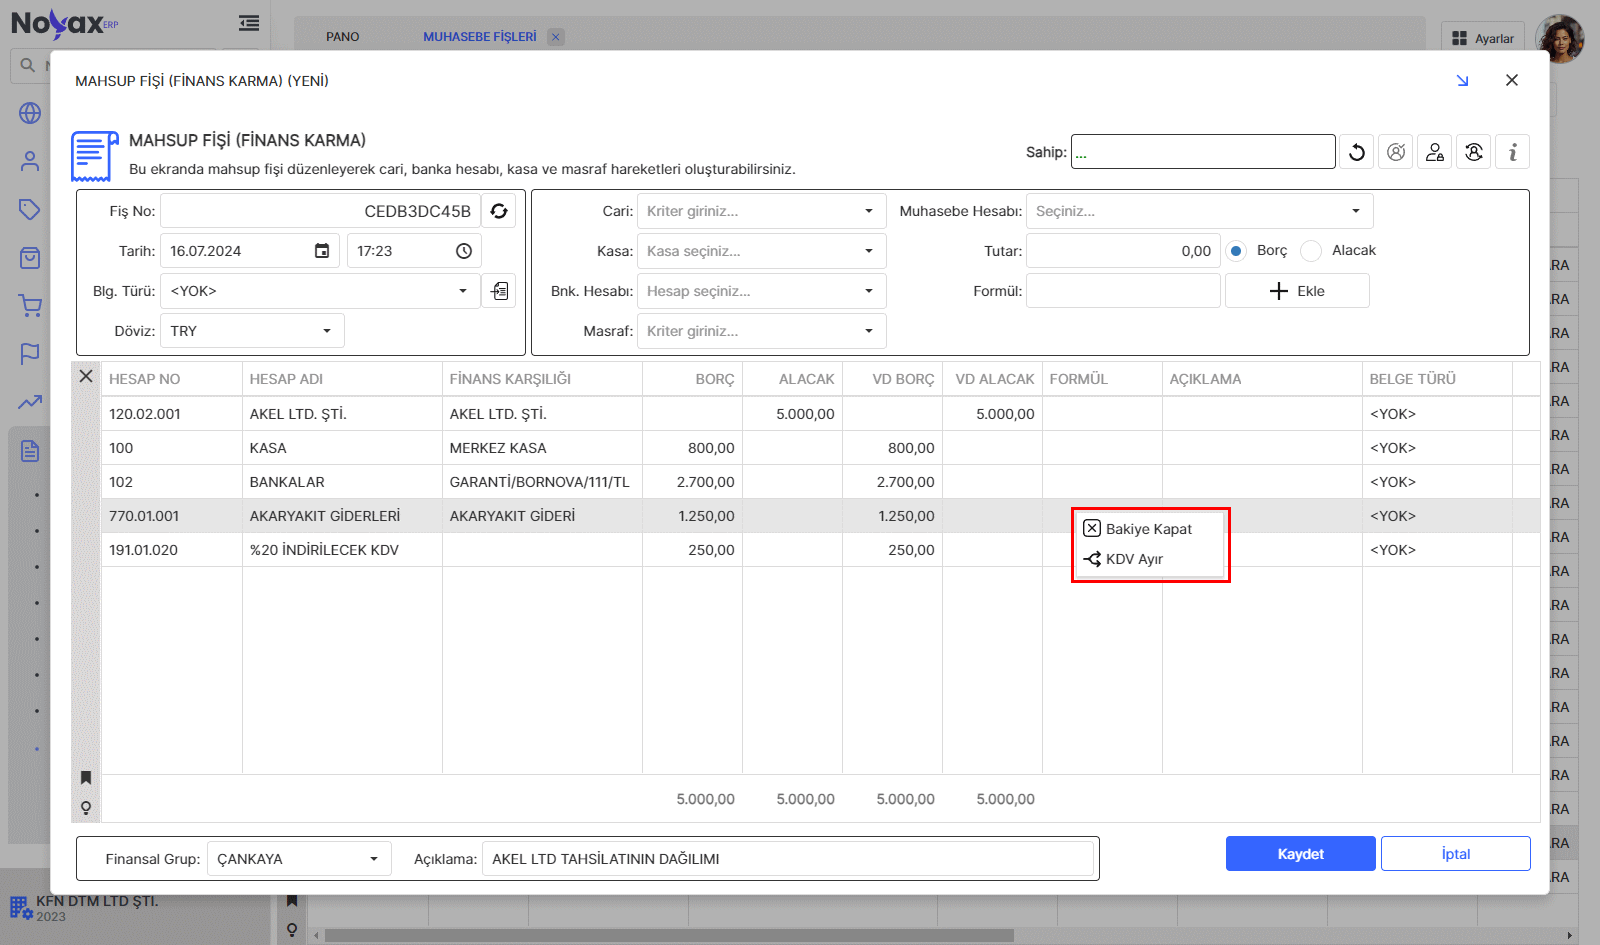Click the GARANTİ/BORNOVA/111/TL cell
This screenshot has width=1600, height=945.
tap(540, 482)
